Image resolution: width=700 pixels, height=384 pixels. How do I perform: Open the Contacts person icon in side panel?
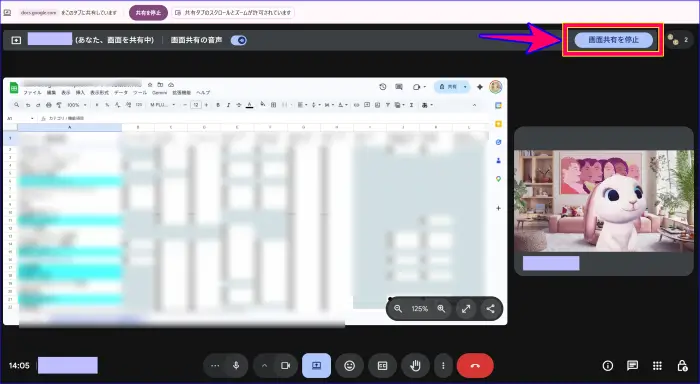coord(498,160)
